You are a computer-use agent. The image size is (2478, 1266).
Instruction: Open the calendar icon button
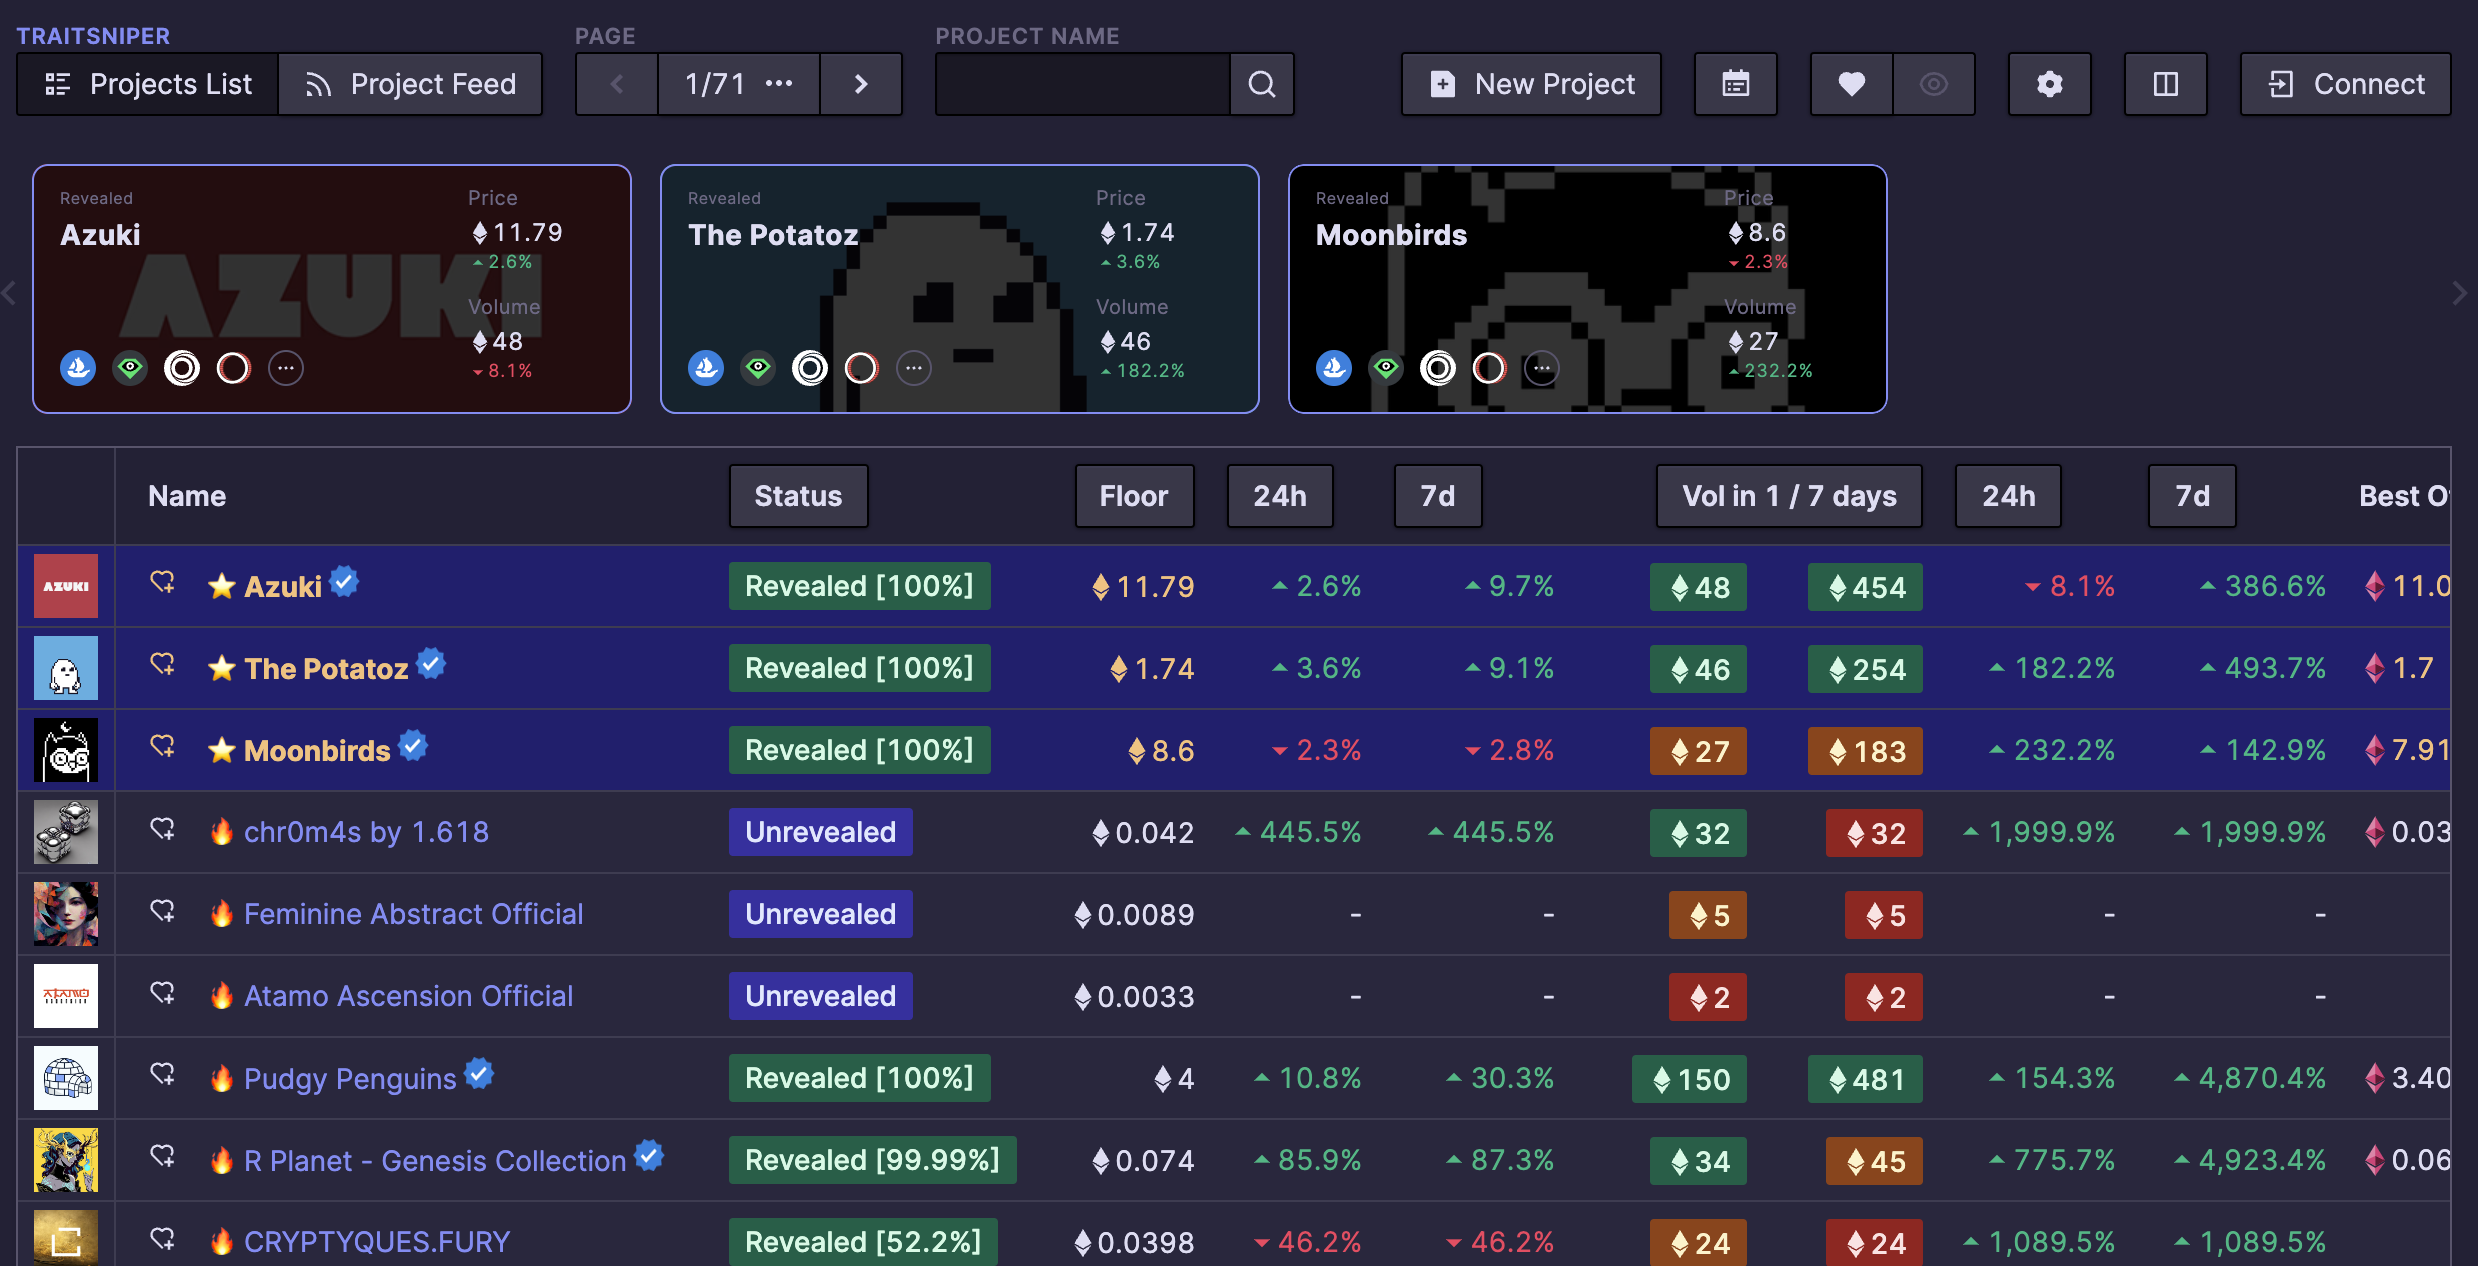click(x=1736, y=84)
